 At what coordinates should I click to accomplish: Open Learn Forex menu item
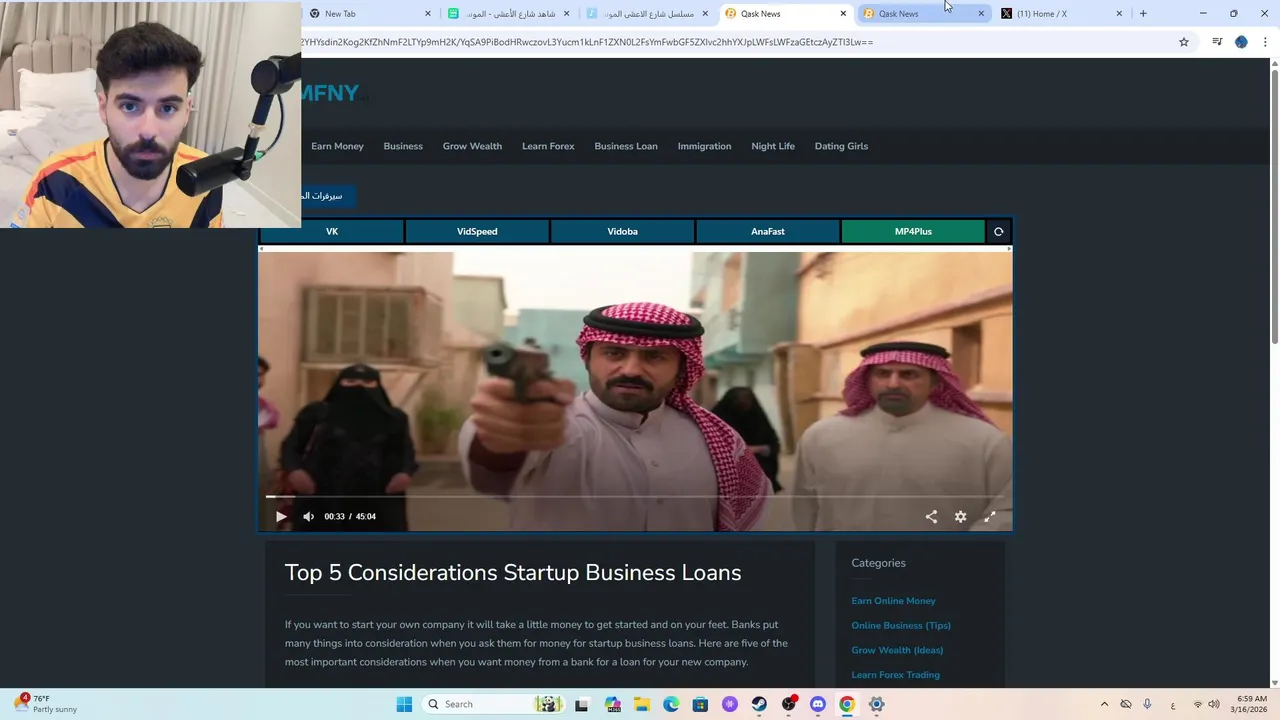[548, 146]
